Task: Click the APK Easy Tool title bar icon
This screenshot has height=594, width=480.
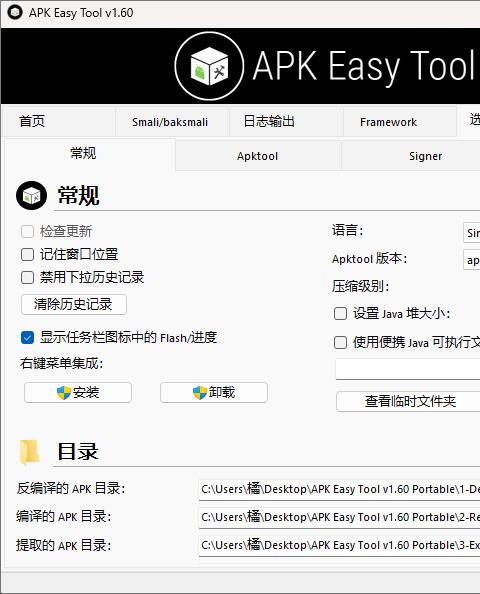Action: pyautogui.click(x=15, y=13)
